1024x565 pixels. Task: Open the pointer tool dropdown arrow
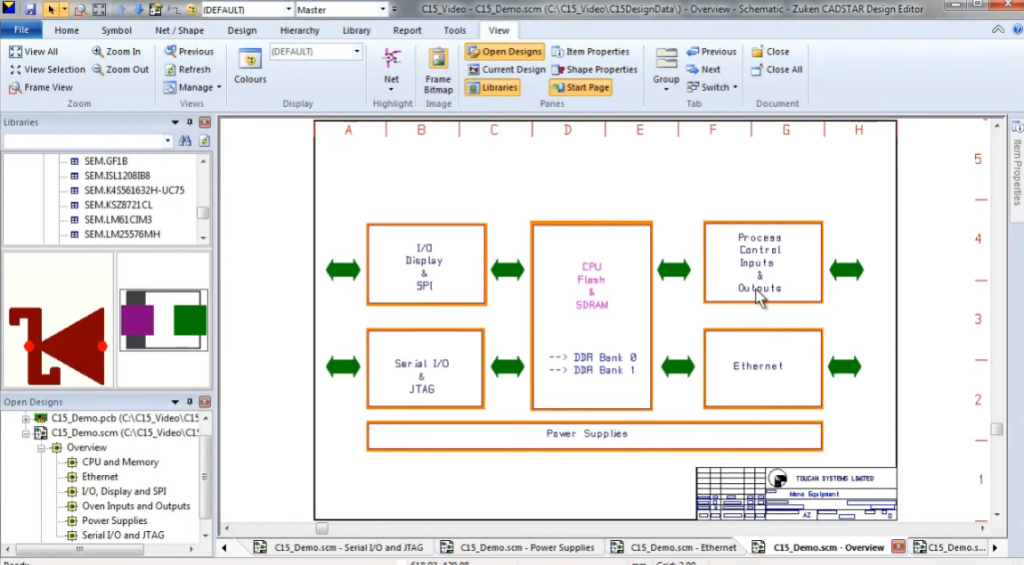click(x=64, y=9)
